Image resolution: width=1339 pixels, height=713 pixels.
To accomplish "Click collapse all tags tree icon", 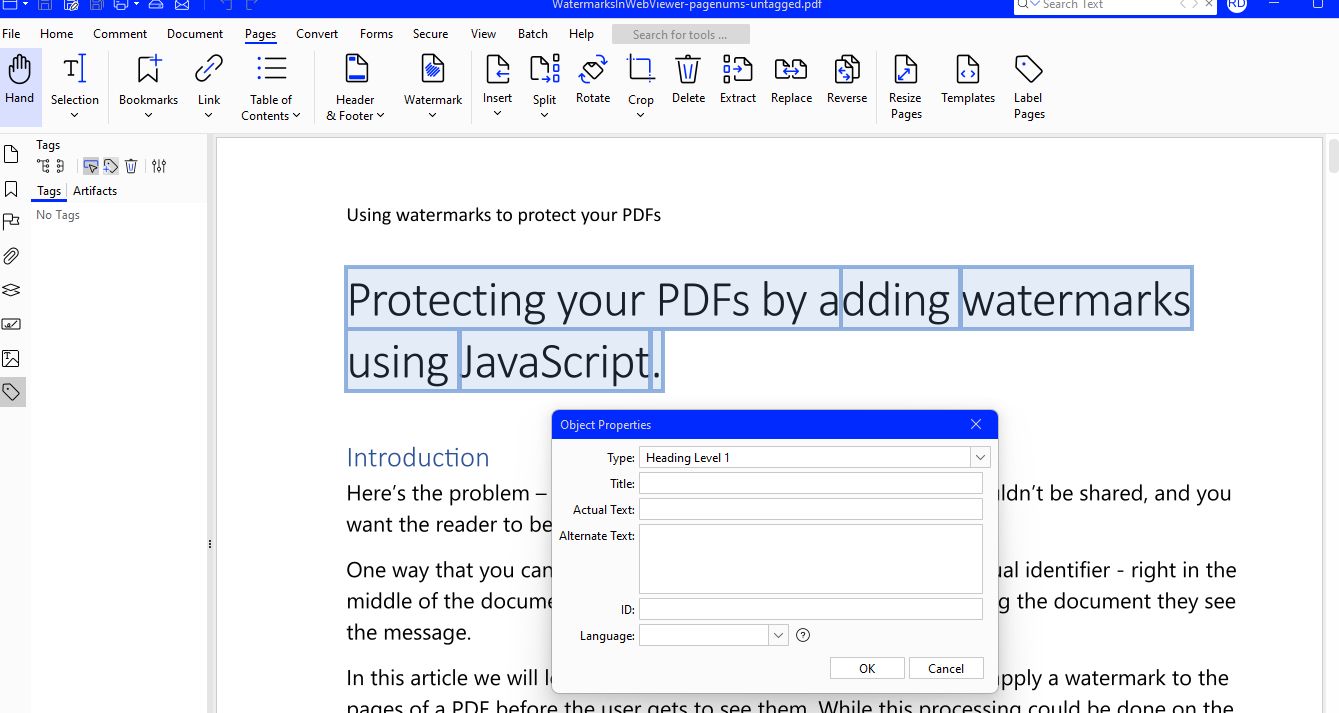I will coord(60,166).
